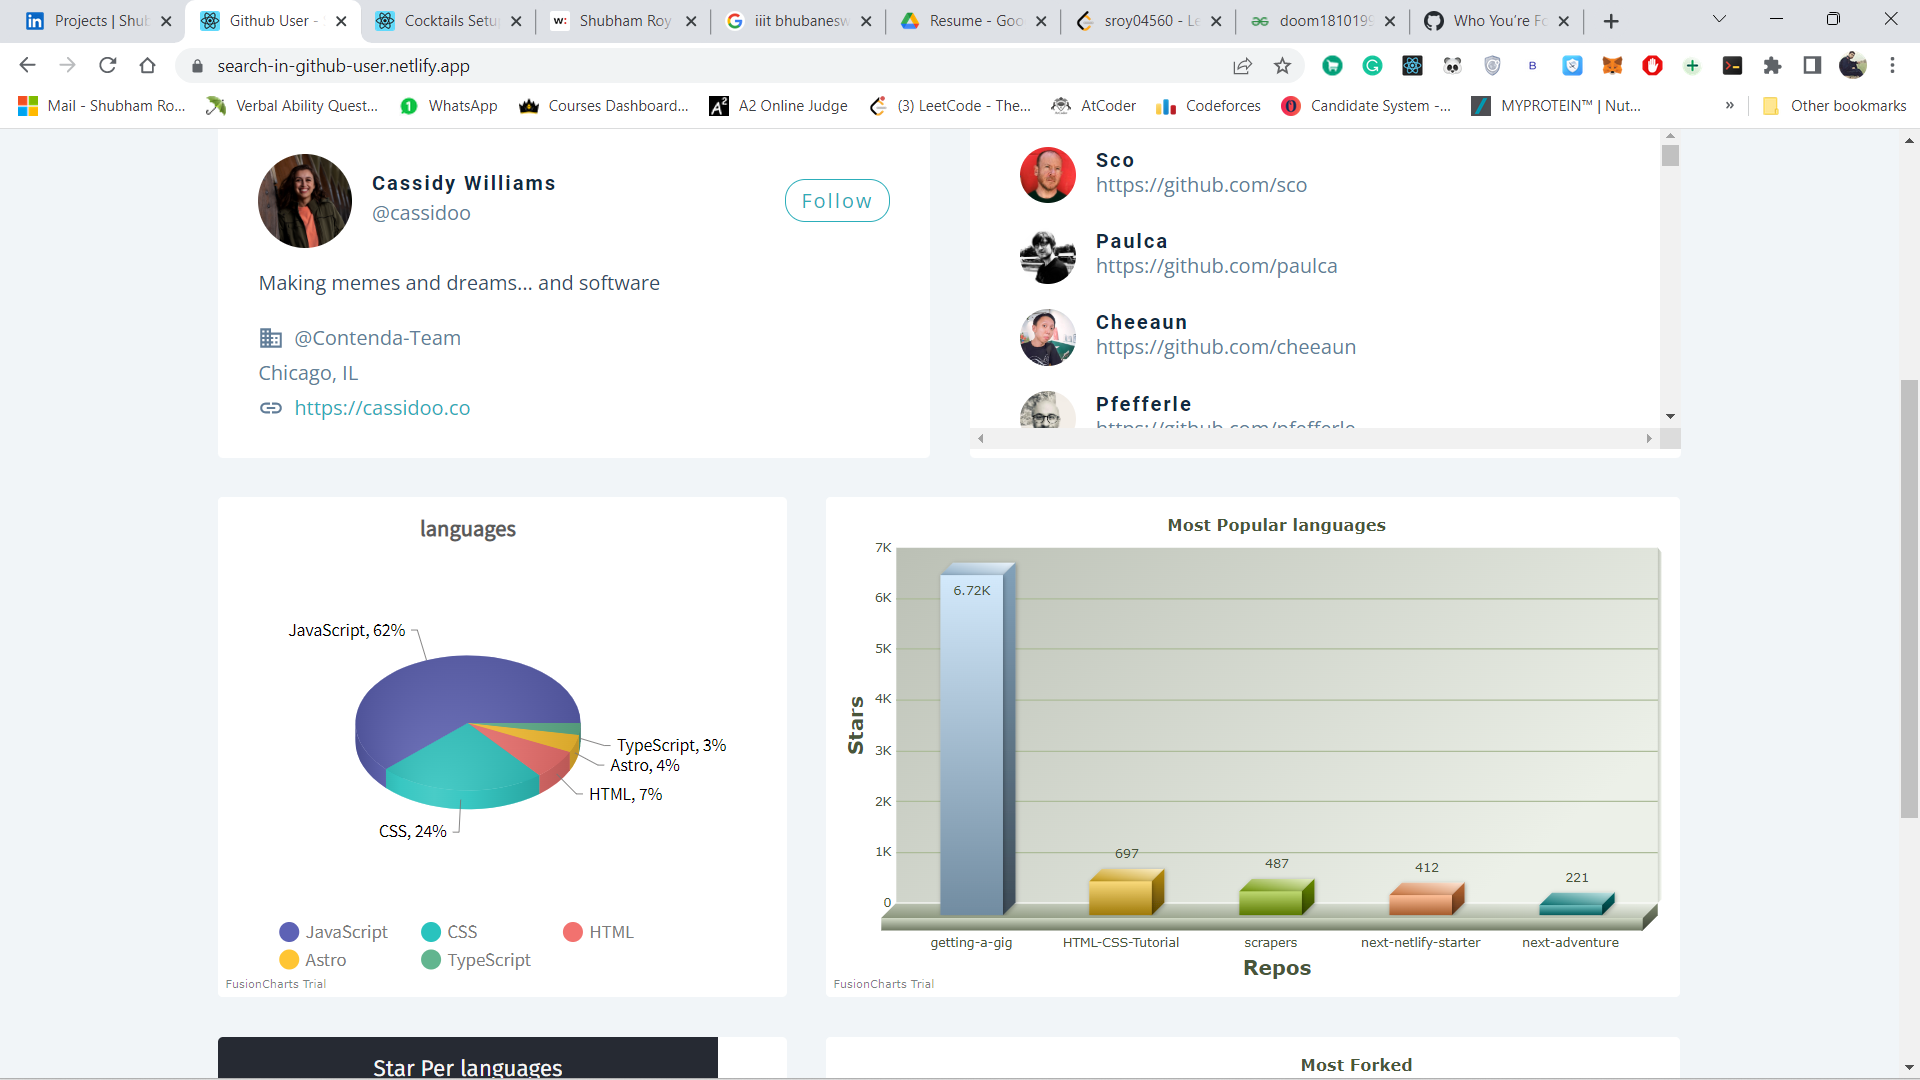This screenshot has height=1080, width=1920.
Task: Switch to the Resume Google Drive tab
Action: click(974, 21)
